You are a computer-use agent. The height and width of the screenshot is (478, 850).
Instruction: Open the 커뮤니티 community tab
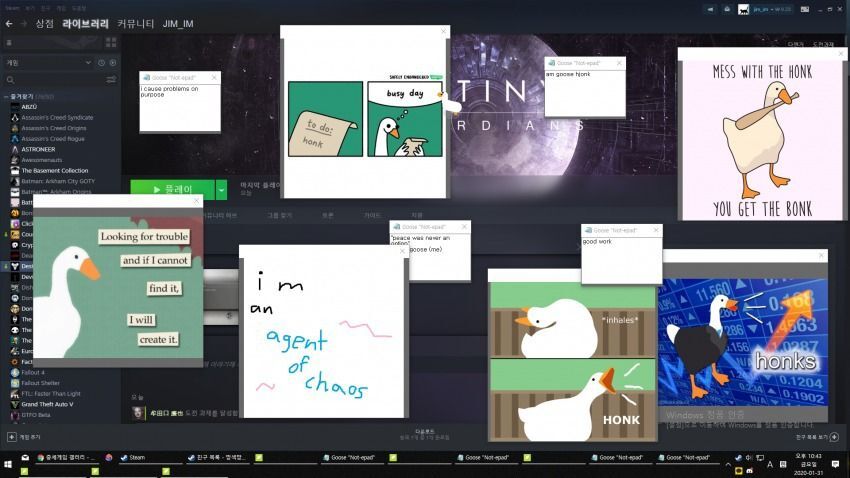tap(136, 24)
